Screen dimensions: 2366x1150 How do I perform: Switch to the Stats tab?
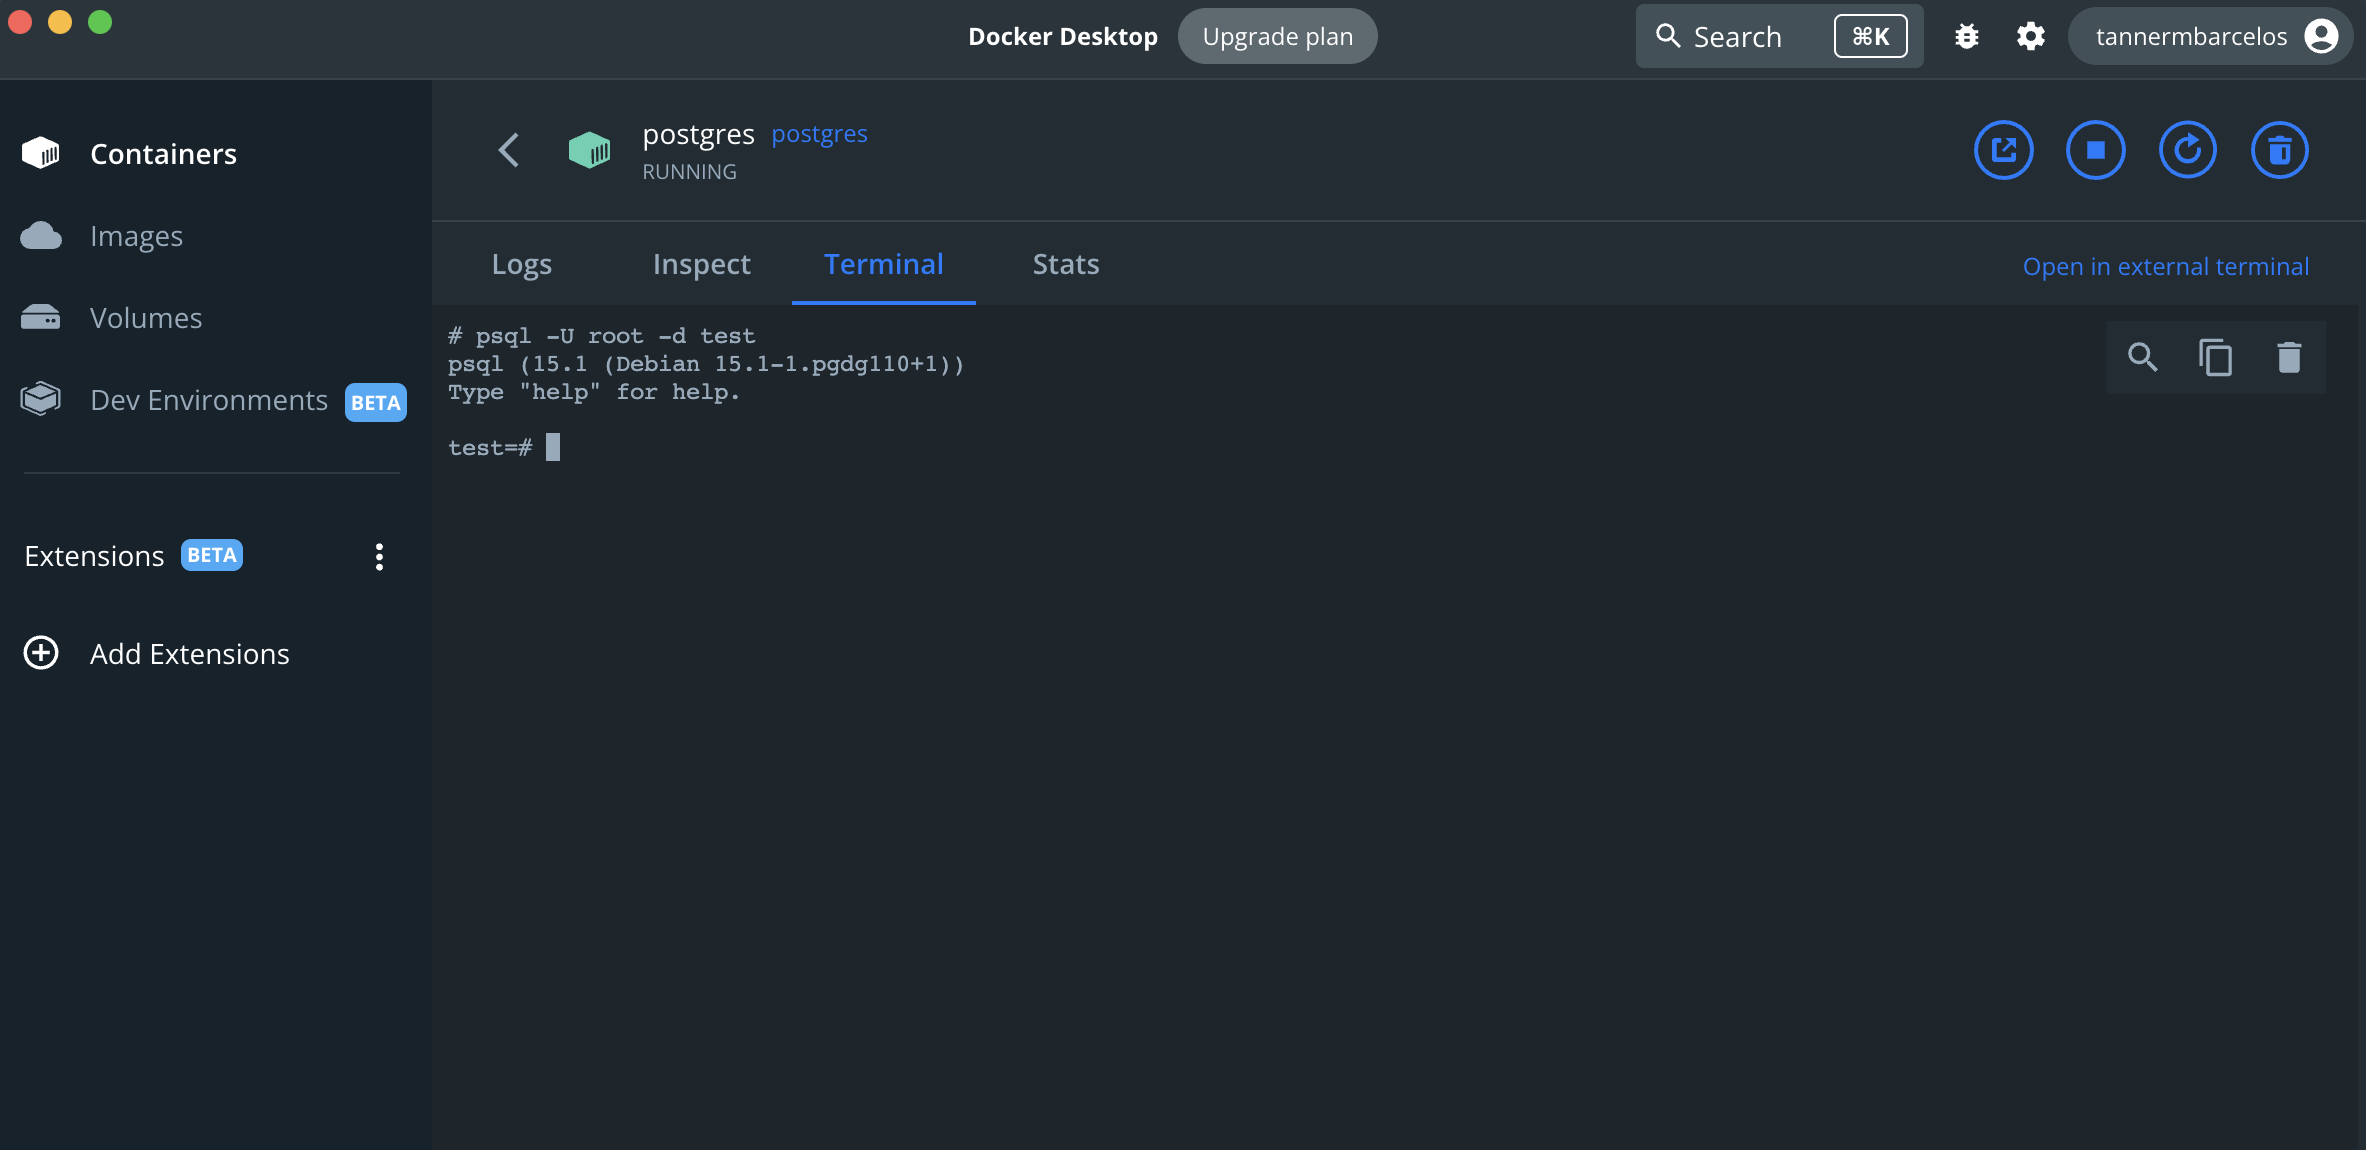(x=1065, y=264)
